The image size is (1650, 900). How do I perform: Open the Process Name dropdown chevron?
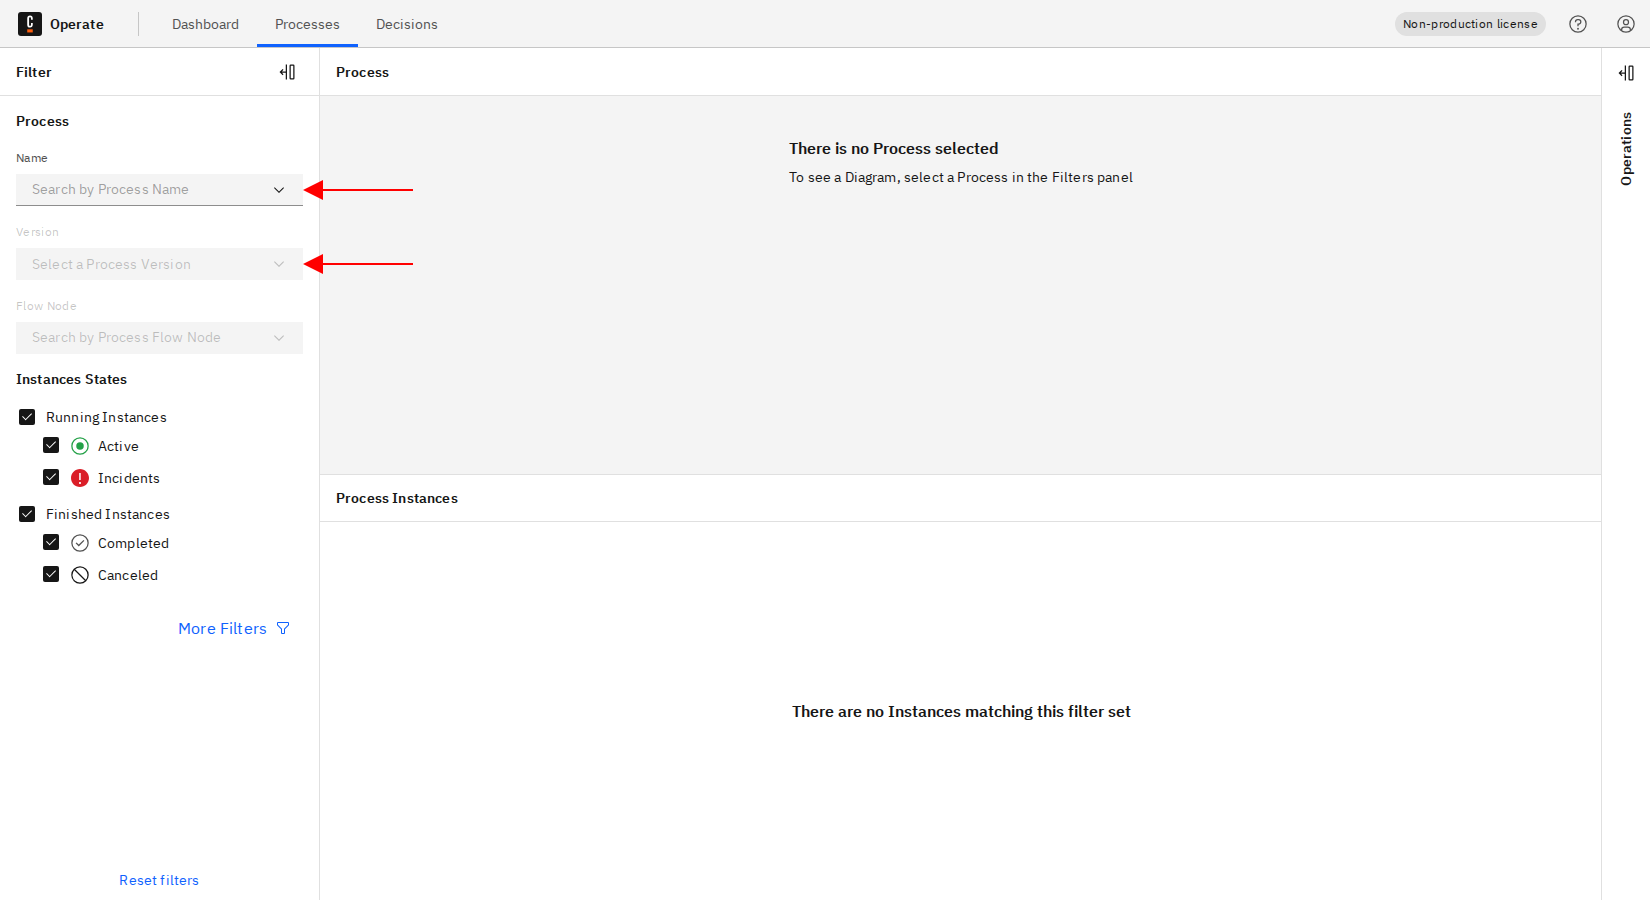[x=279, y=190]
